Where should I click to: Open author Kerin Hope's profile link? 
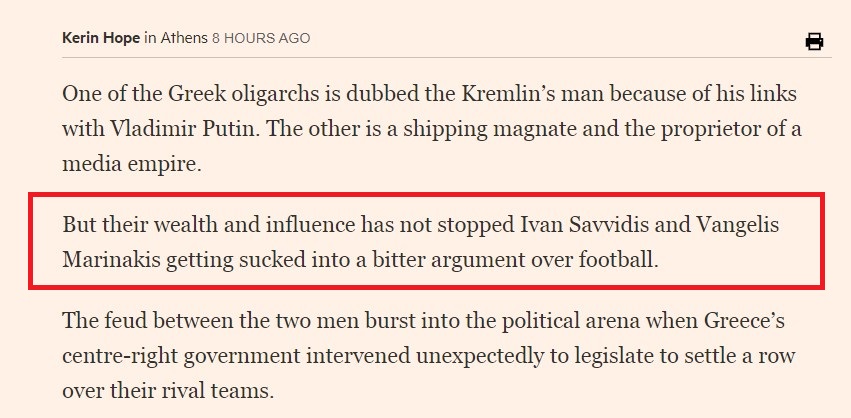(101, 39)
